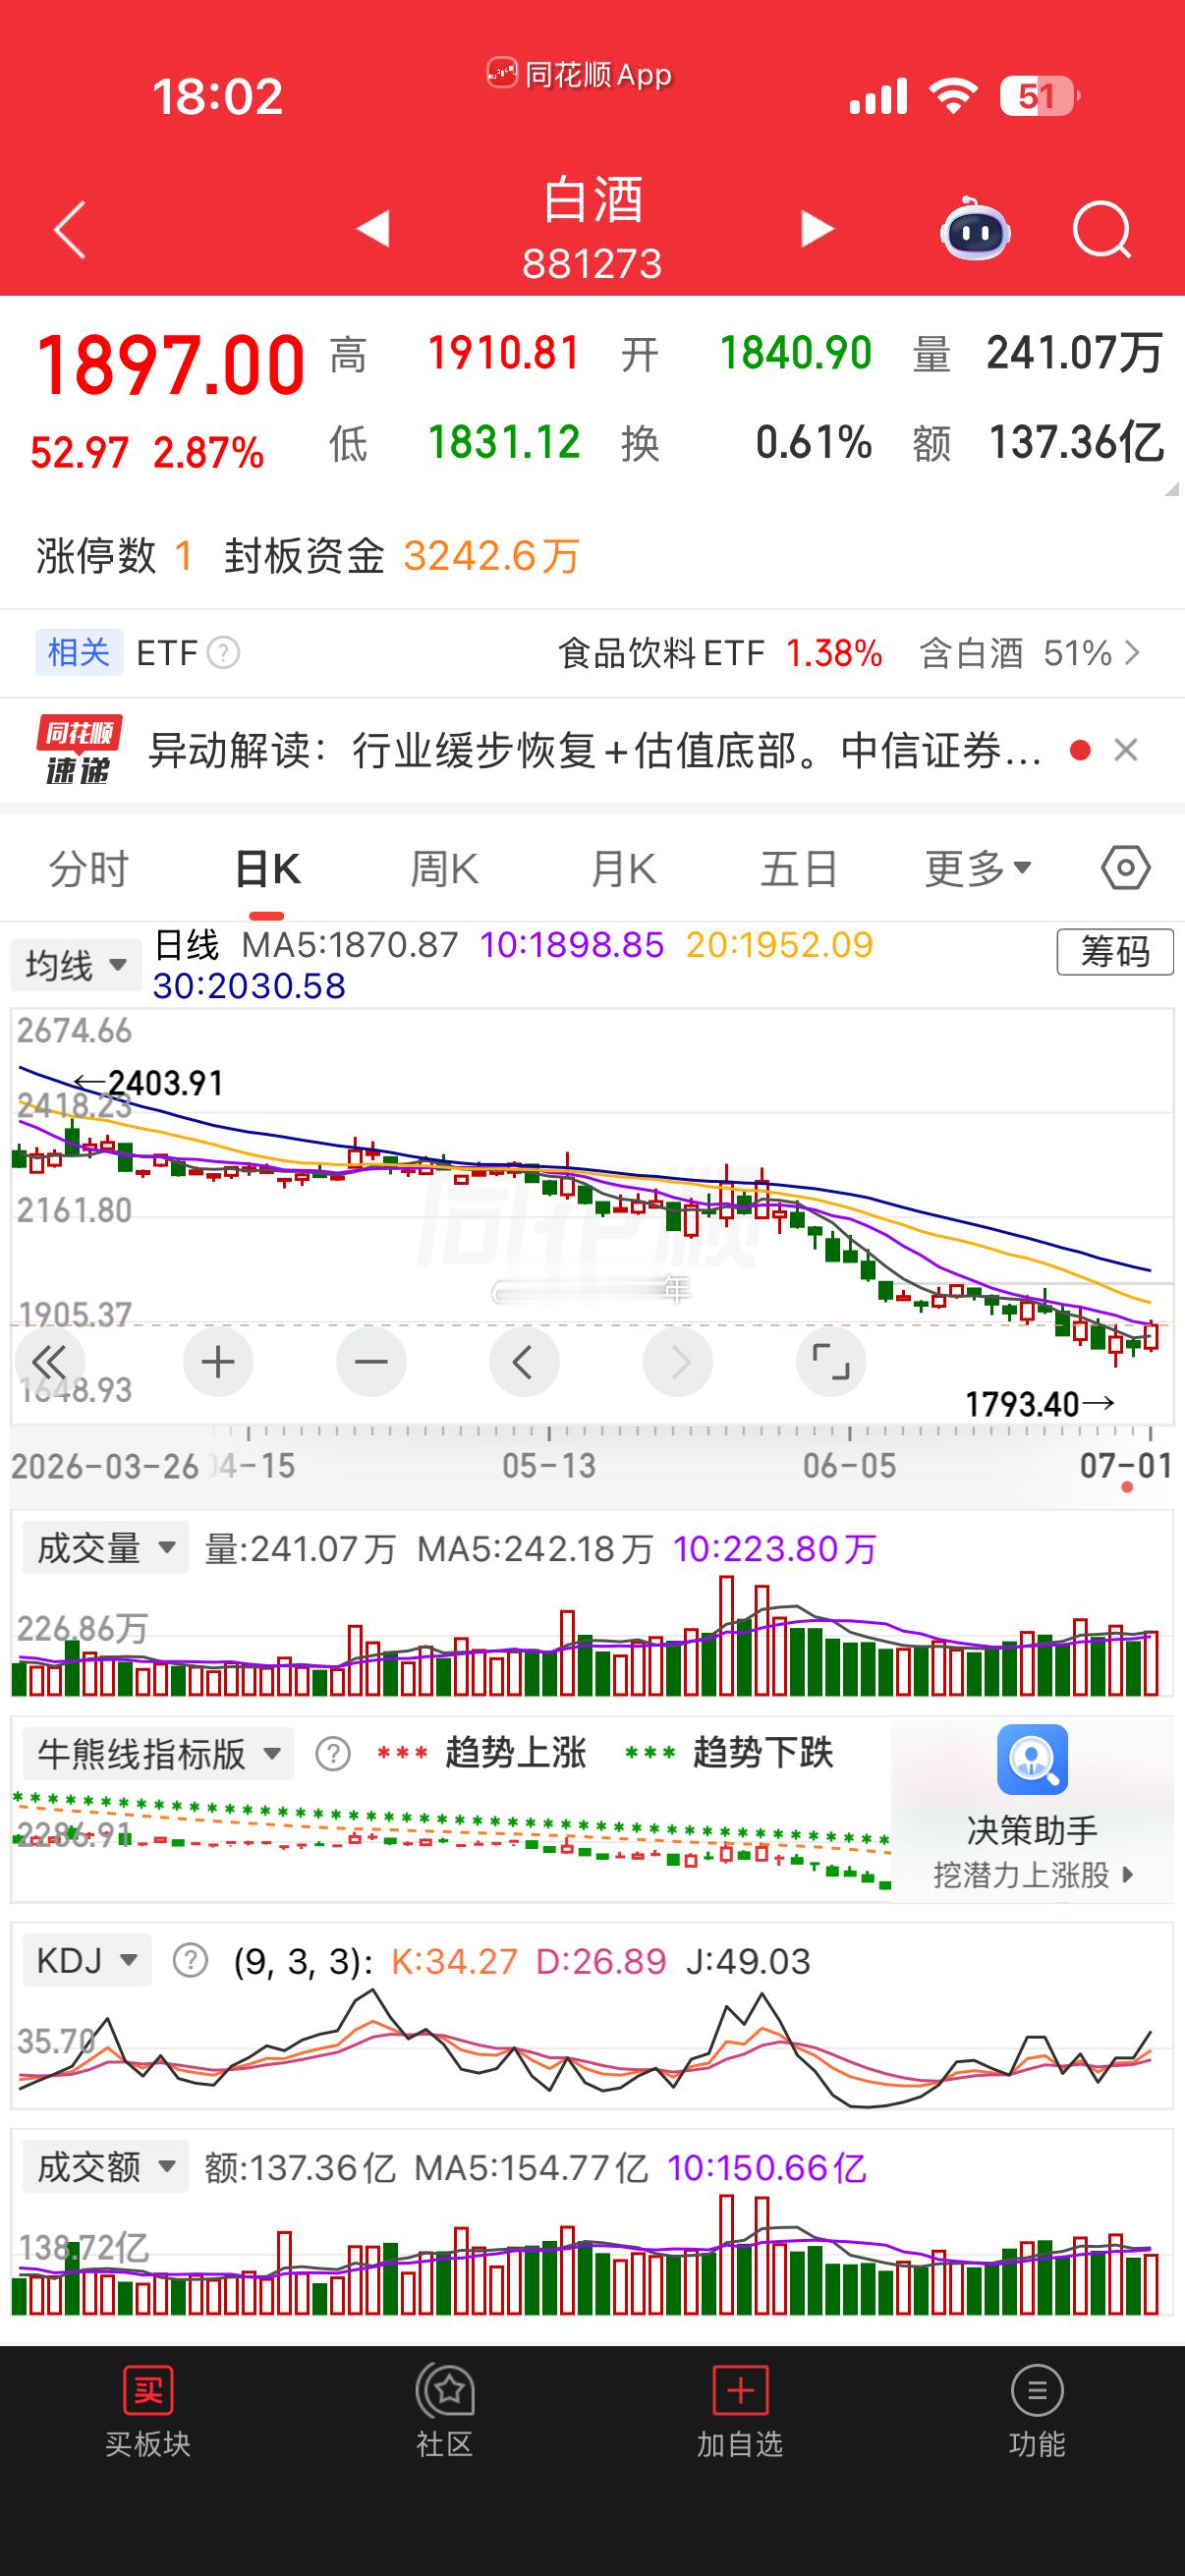
Task: Zoom out chart with minus button
Action: (x=371, y=1362)
